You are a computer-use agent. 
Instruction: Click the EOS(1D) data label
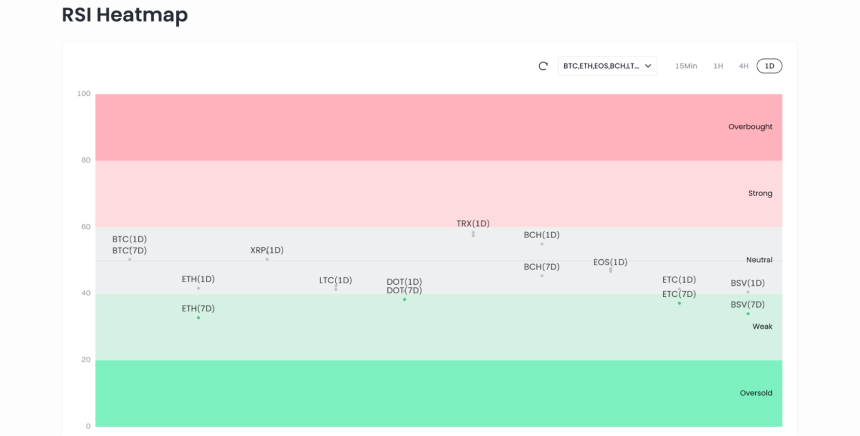tap(610, 262)
